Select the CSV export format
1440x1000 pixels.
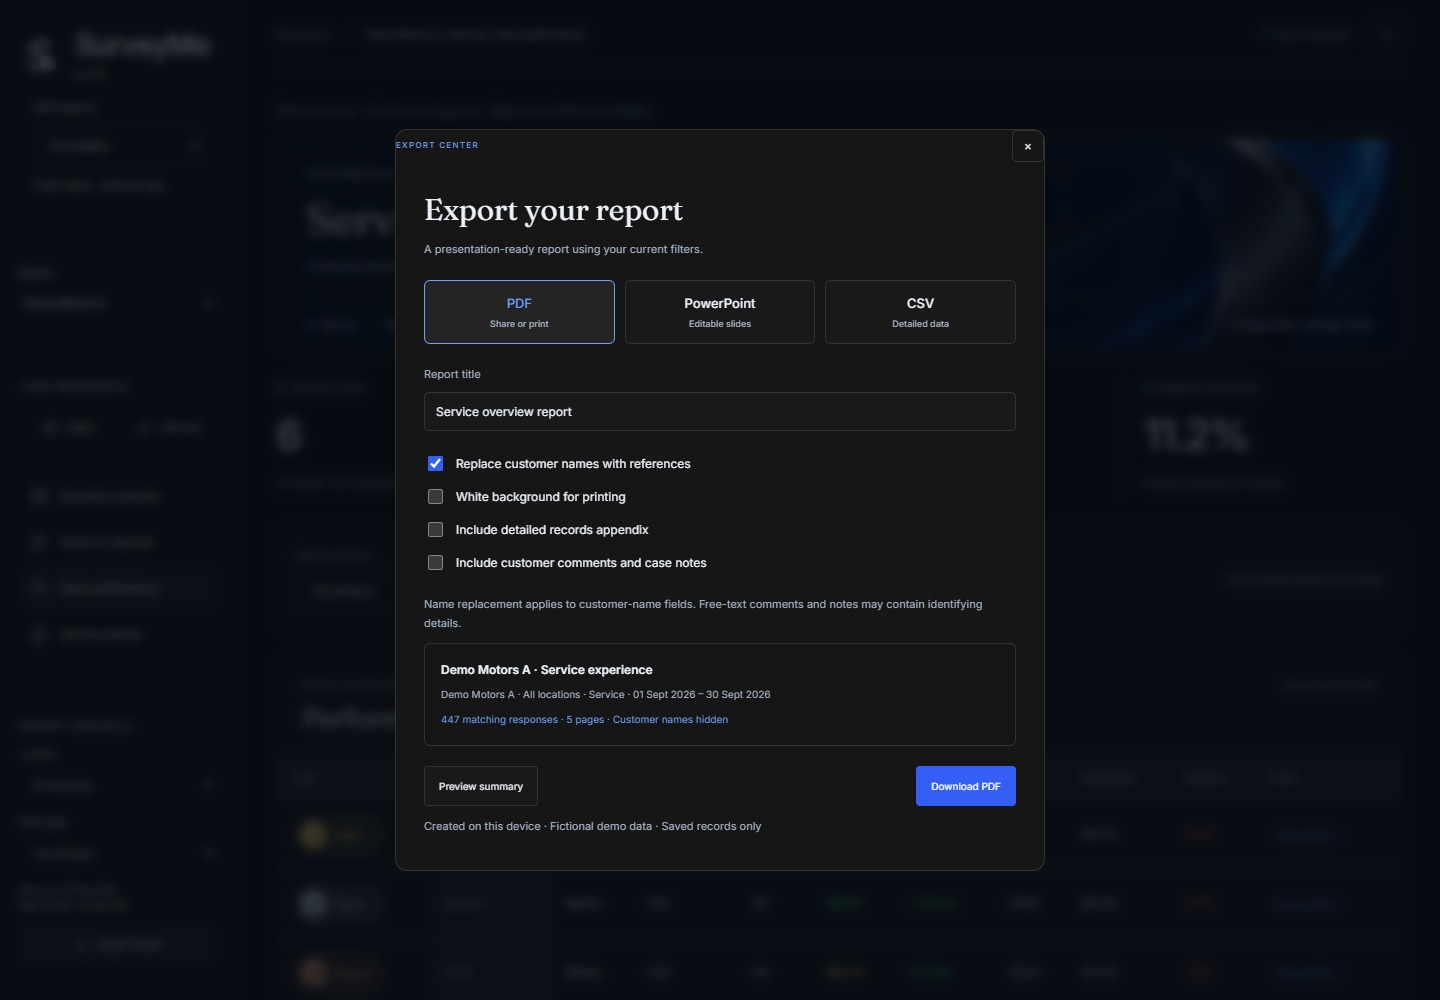[920, 312]
